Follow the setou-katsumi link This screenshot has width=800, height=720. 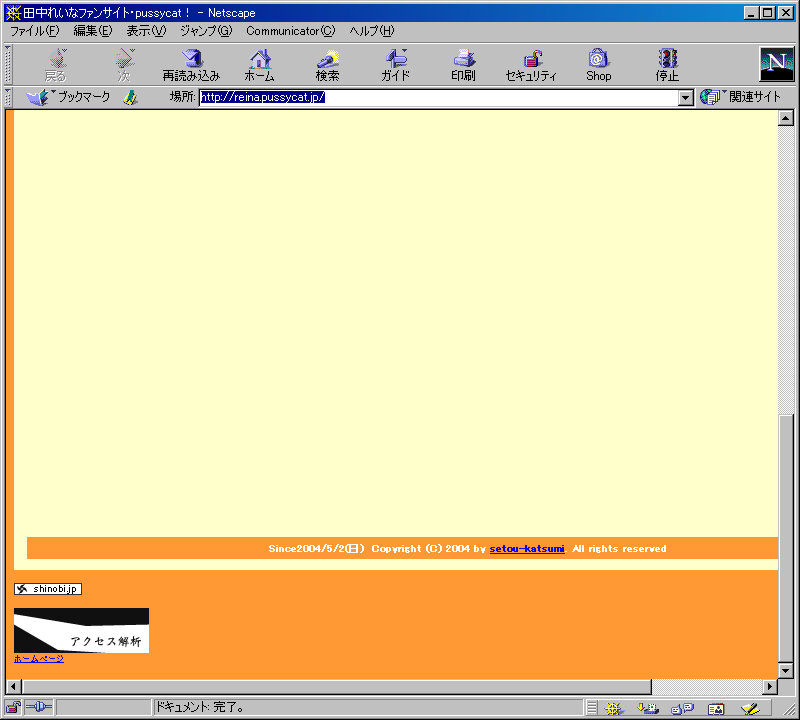[527, 549]
